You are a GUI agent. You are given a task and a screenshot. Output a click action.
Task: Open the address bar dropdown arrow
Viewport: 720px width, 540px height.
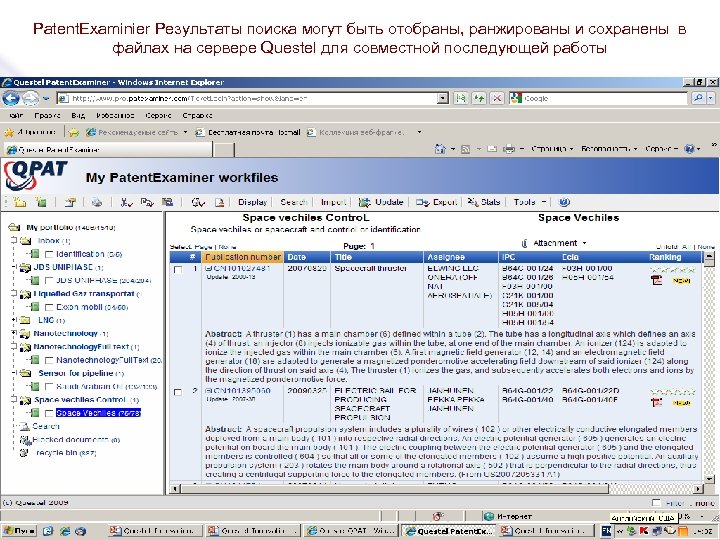coord(442,98)
